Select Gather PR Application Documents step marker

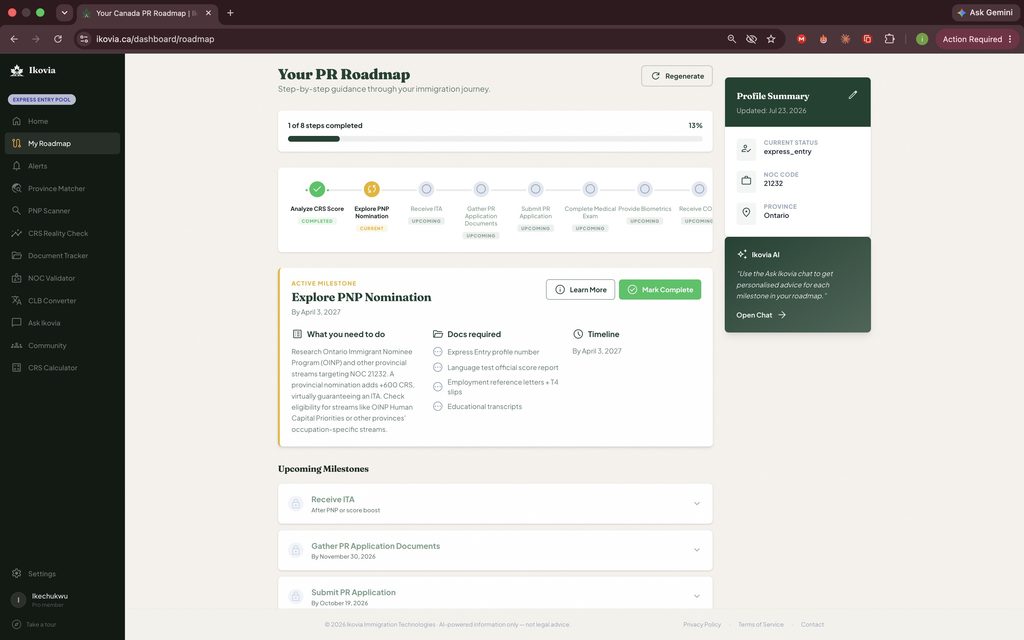coord(481,189)
